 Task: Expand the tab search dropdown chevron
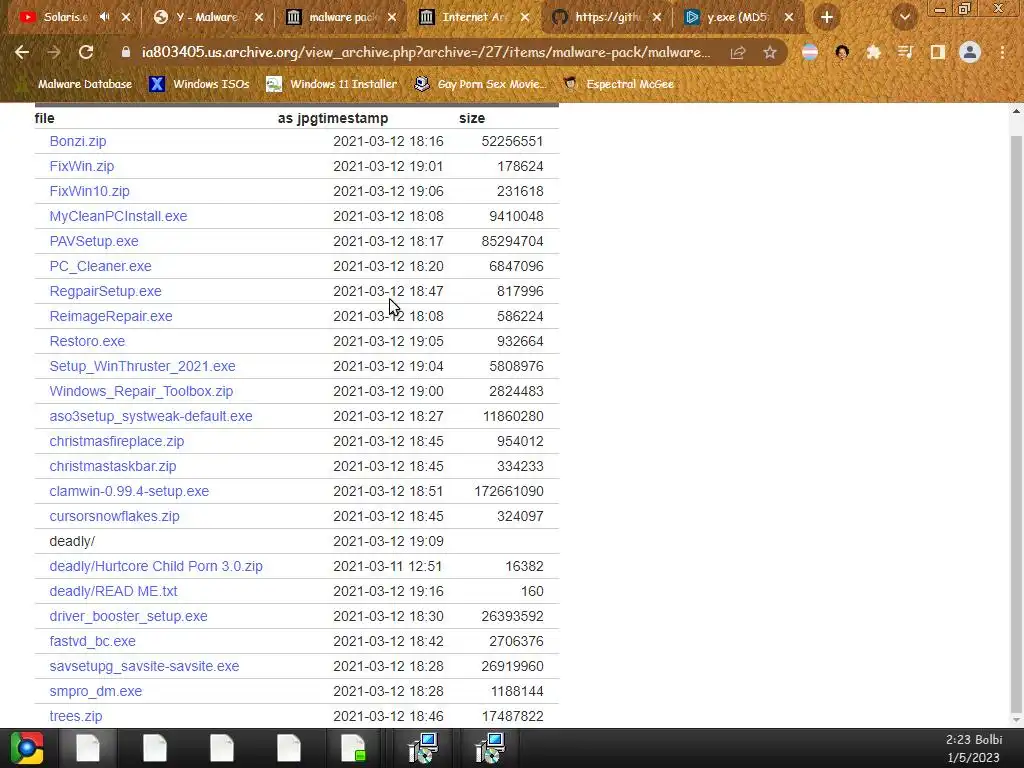pos(904,17)
